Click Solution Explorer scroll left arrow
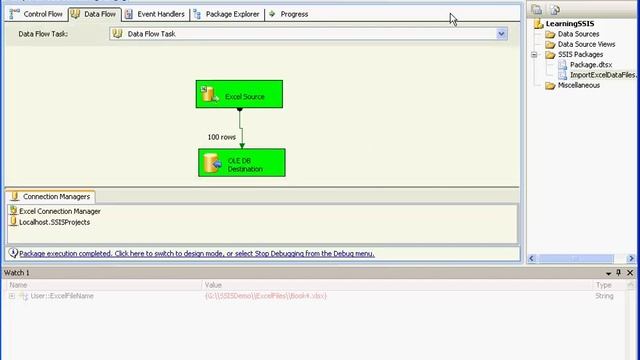The height and width of the screenshot is (360, 640). (x=531, y=258)
